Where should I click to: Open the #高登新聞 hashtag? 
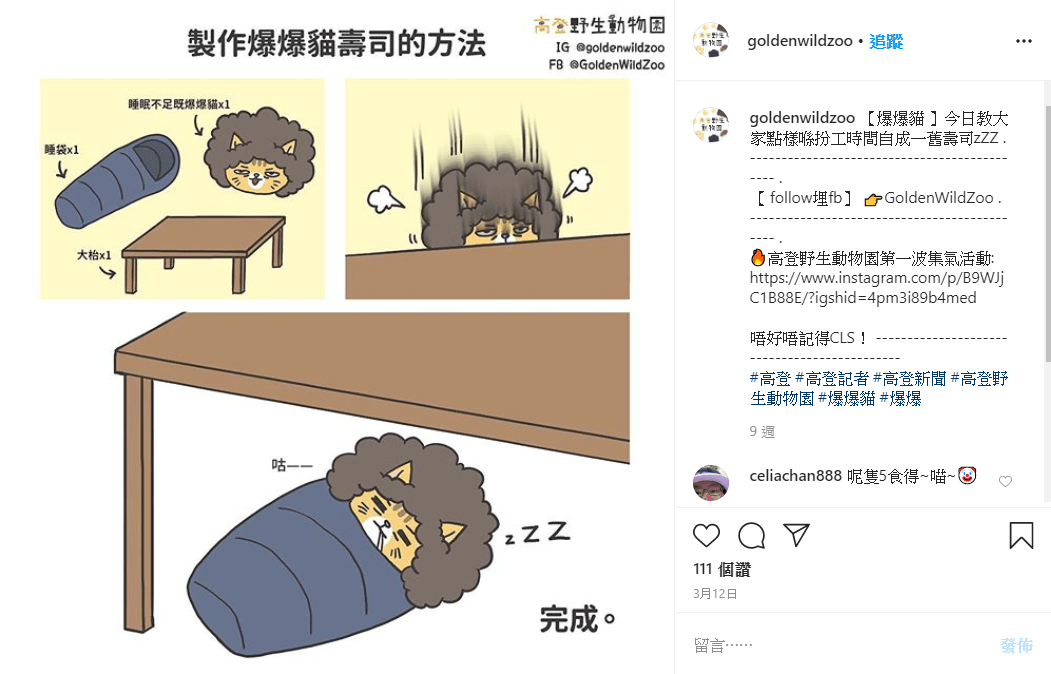910,379
